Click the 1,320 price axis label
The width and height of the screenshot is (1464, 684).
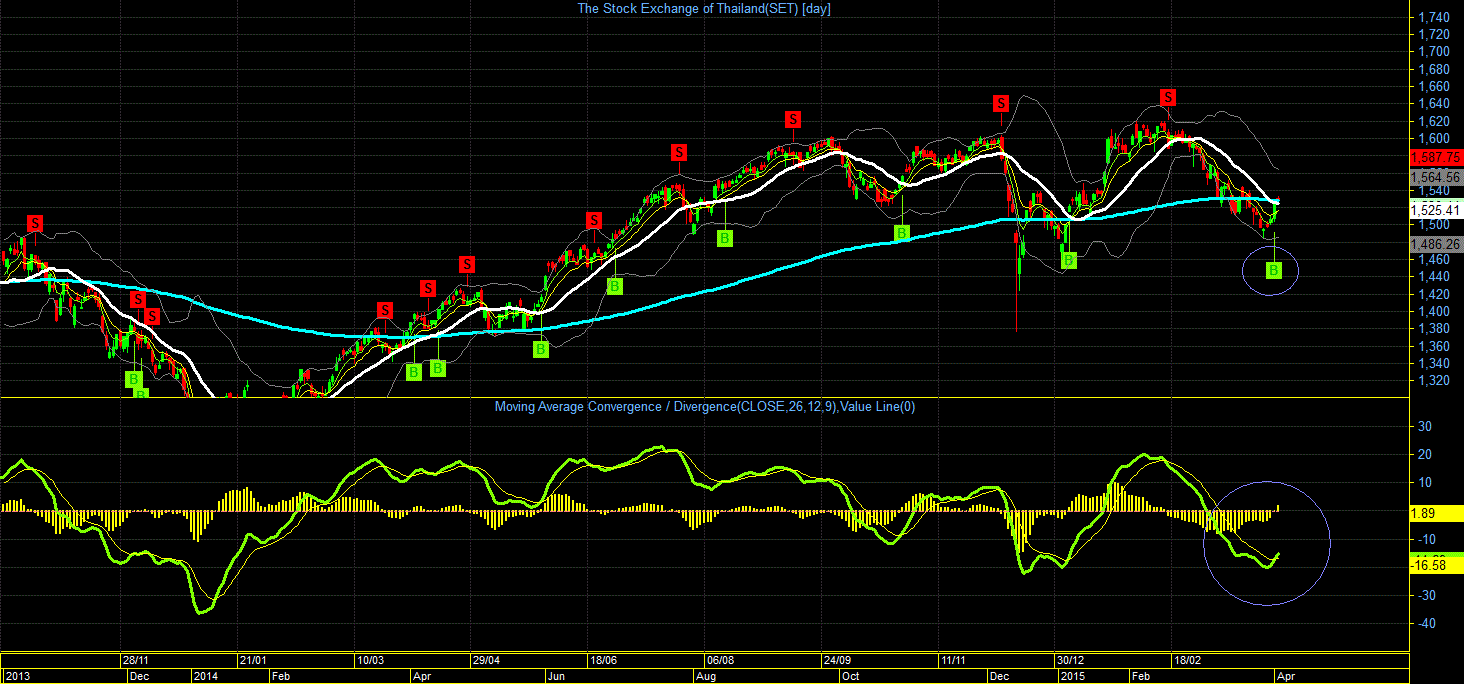(x=1434, y=381)
